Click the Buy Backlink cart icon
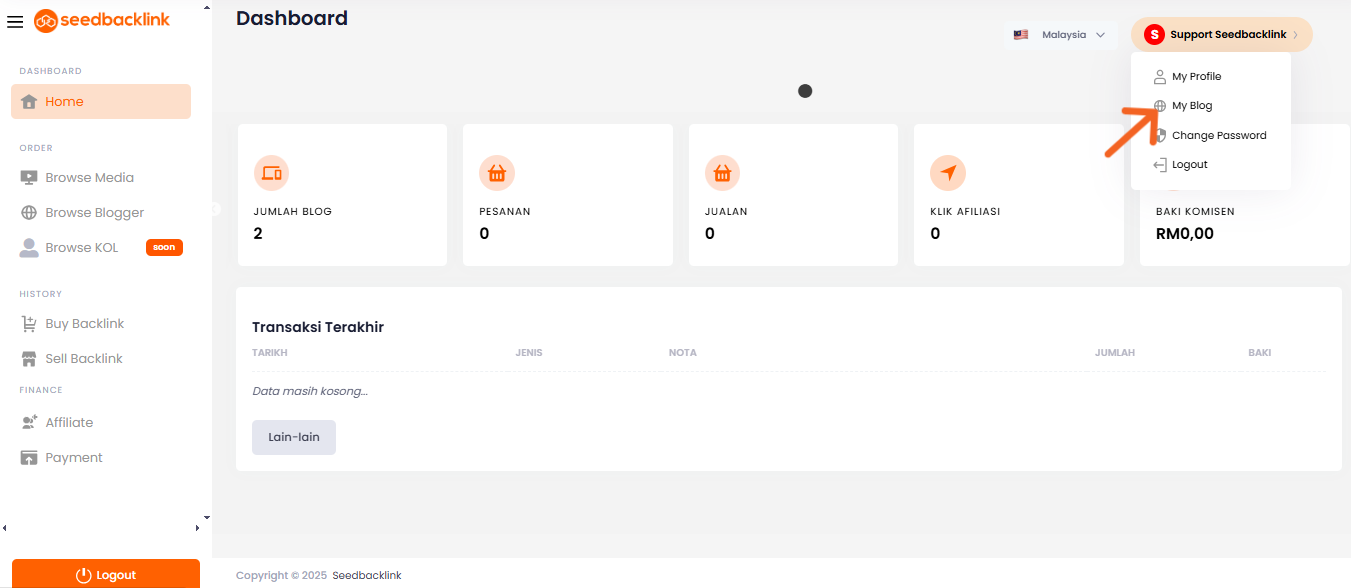The height and width of the screenshot is (588, 1351). 29,324
